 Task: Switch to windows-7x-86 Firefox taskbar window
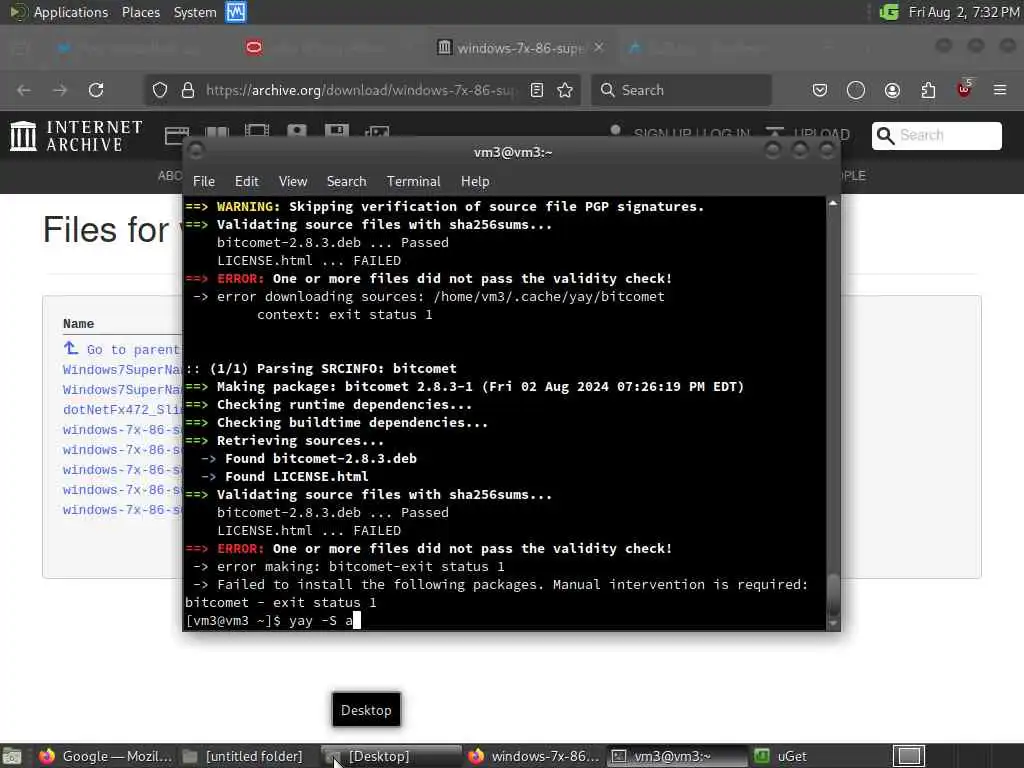534,756
